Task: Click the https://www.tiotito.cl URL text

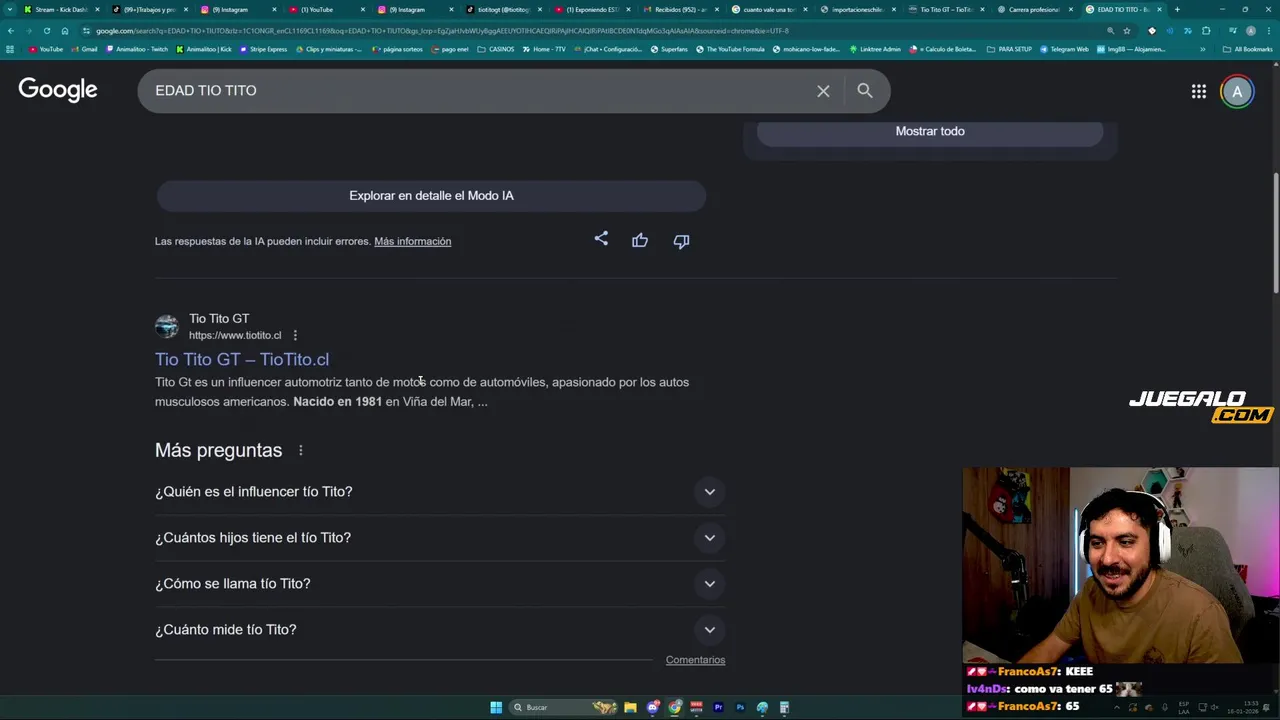Action: point(235,336)
